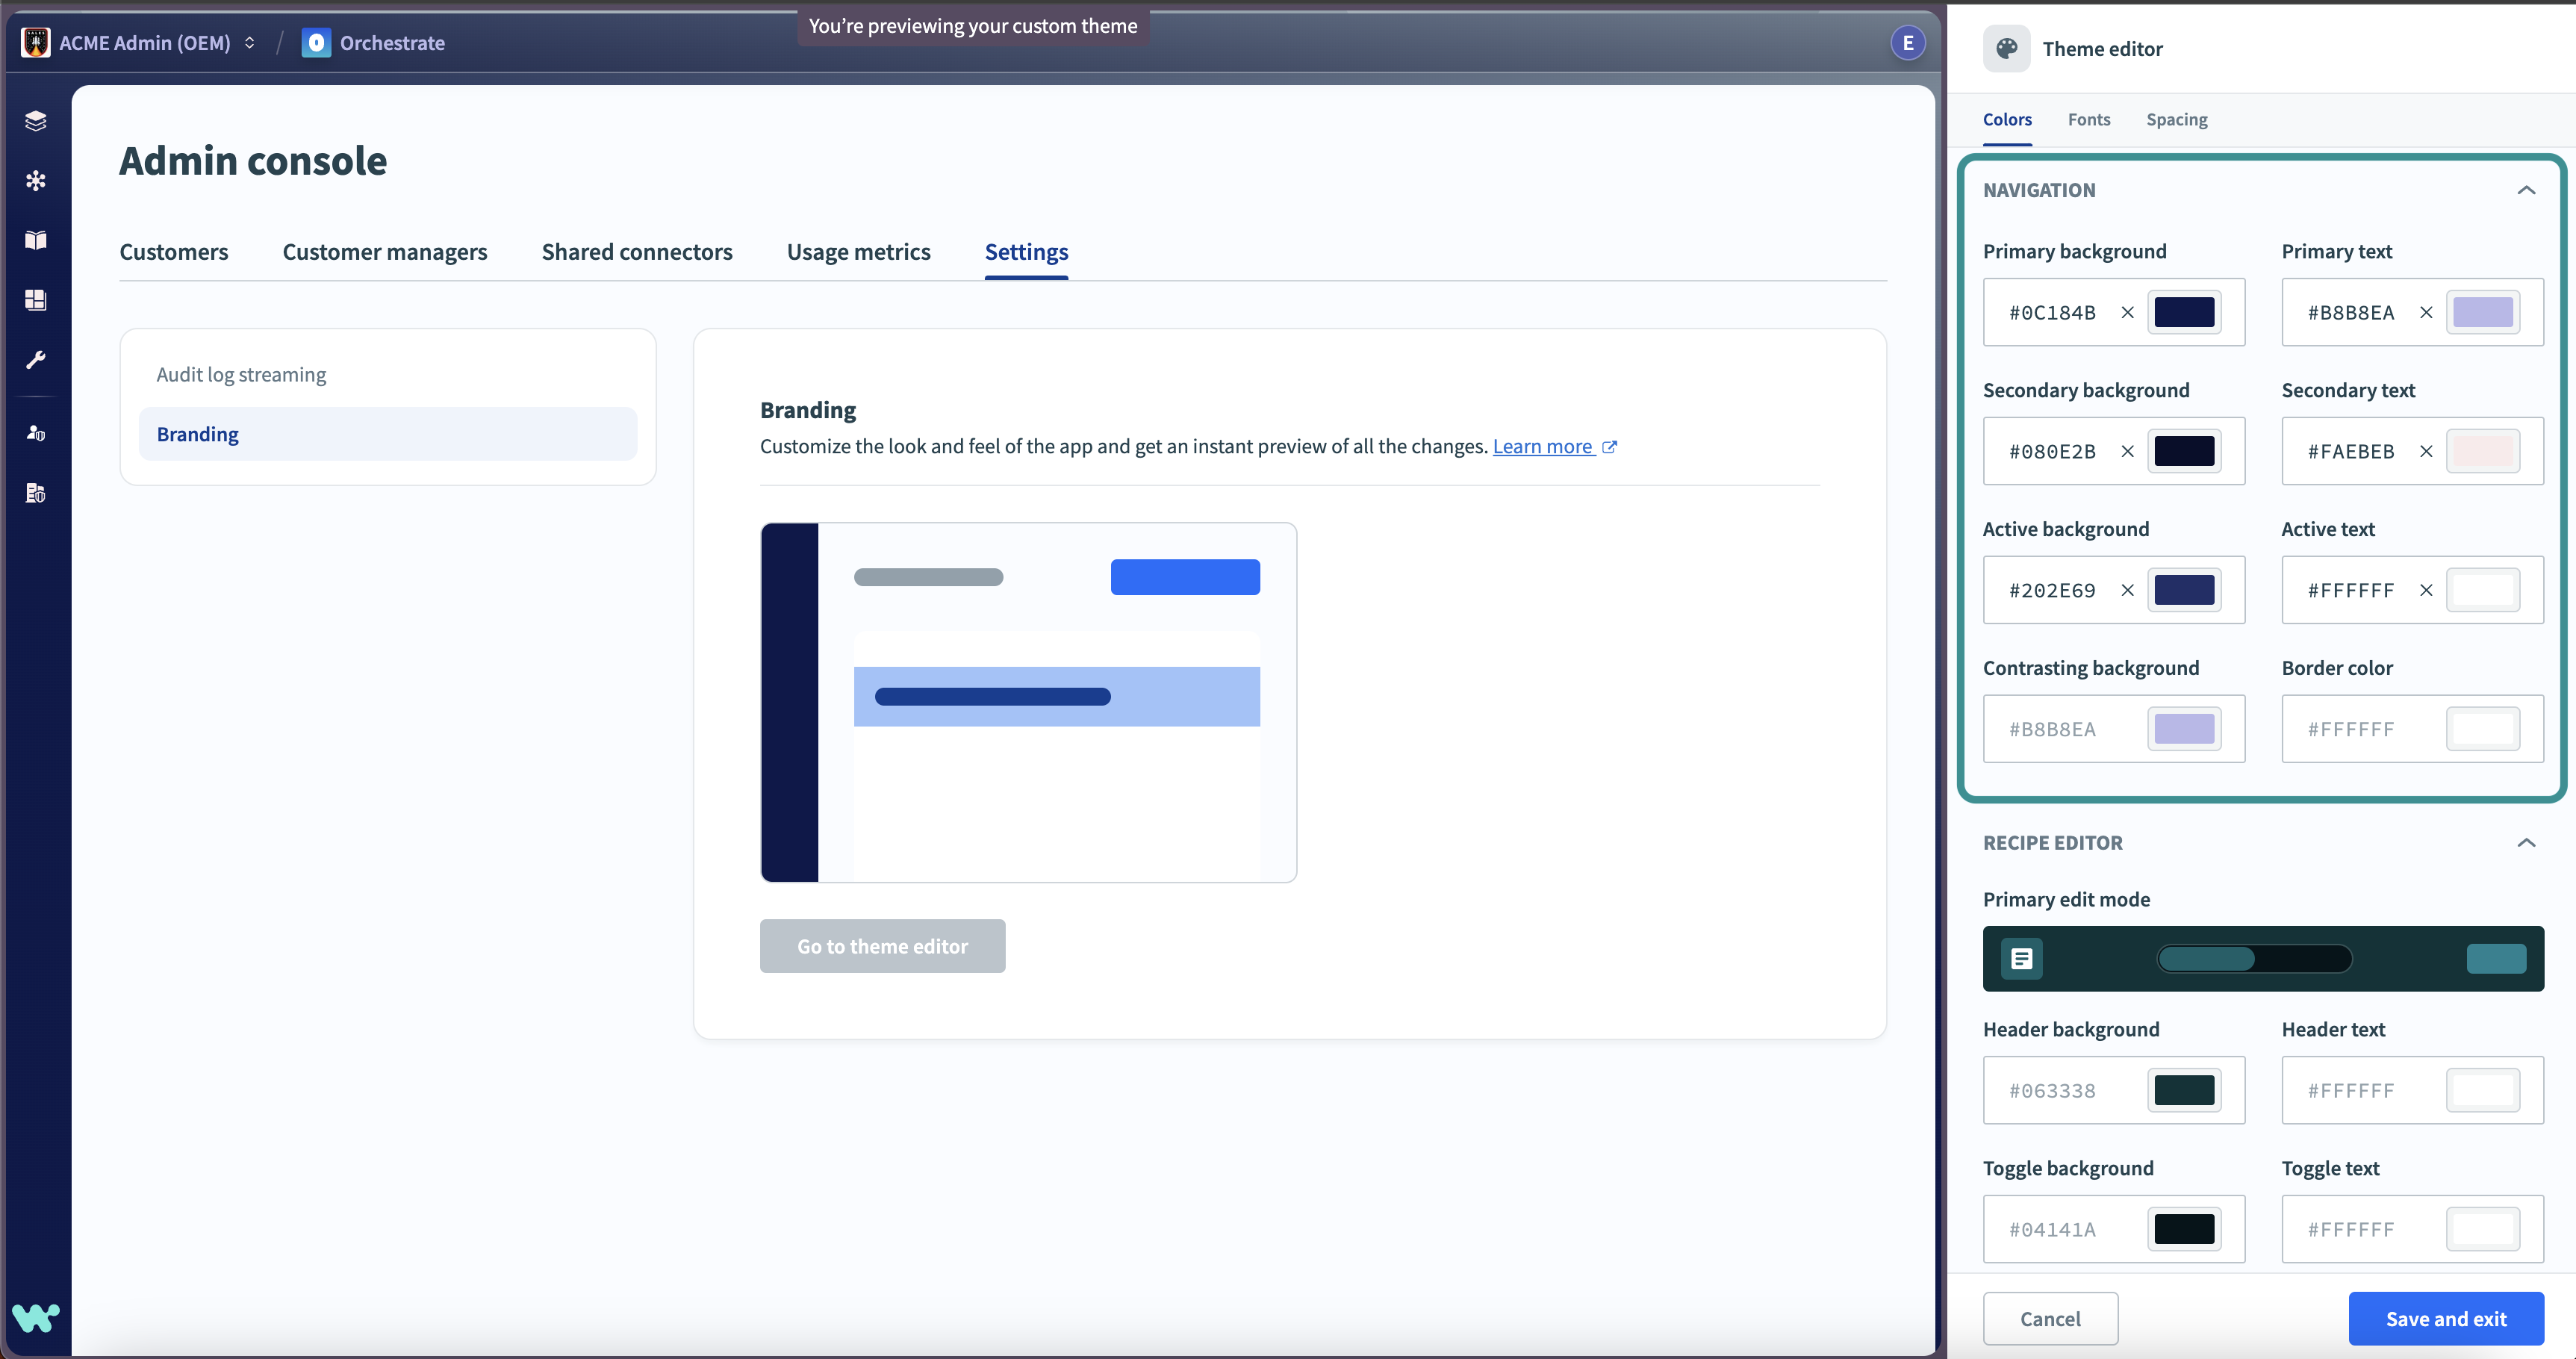Toggle the switch in the Primary edit mode preview
This screenshot has width=2576, height=1359.
2254,958
